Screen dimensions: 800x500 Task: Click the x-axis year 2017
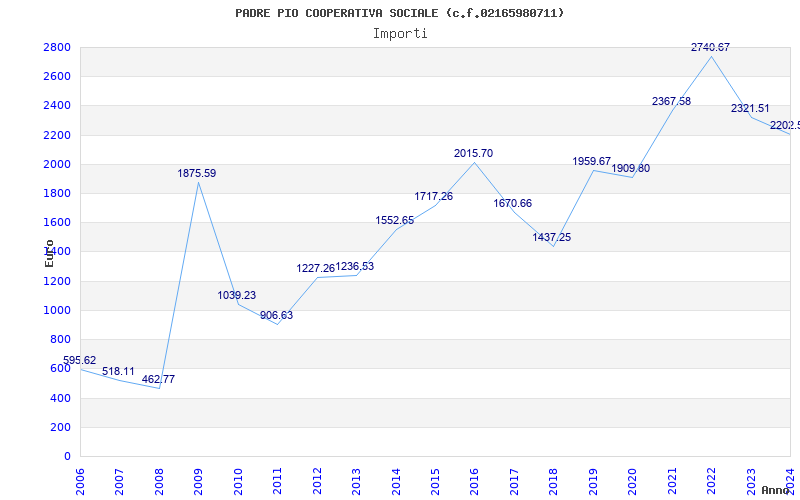(514, 482)
